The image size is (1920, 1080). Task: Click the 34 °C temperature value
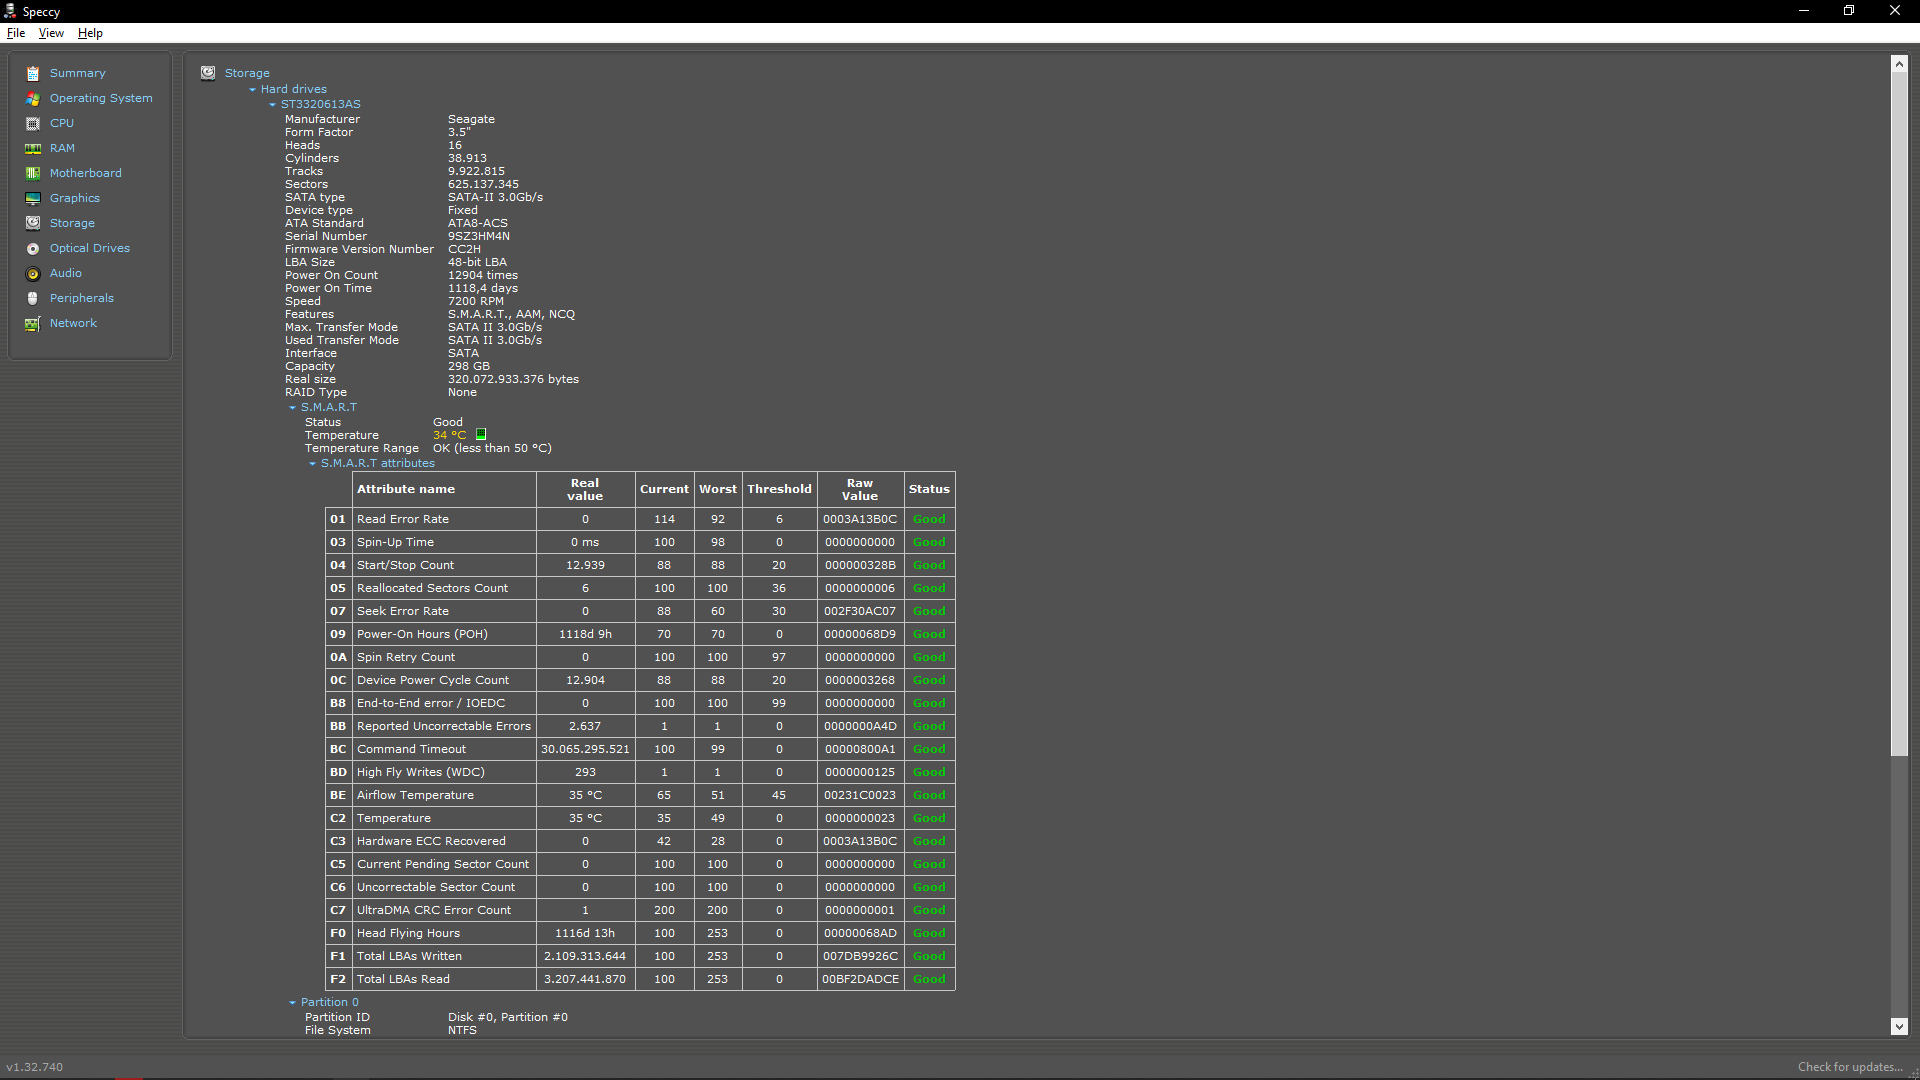pos(449,435)
